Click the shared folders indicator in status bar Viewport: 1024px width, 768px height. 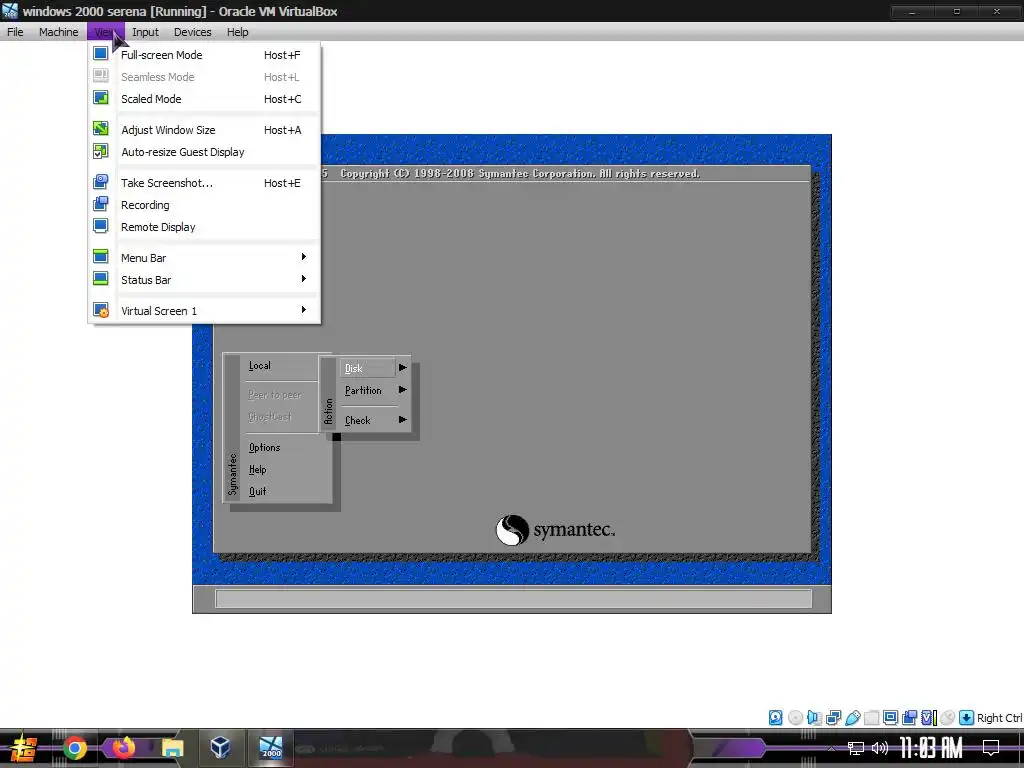click(871, 718)
